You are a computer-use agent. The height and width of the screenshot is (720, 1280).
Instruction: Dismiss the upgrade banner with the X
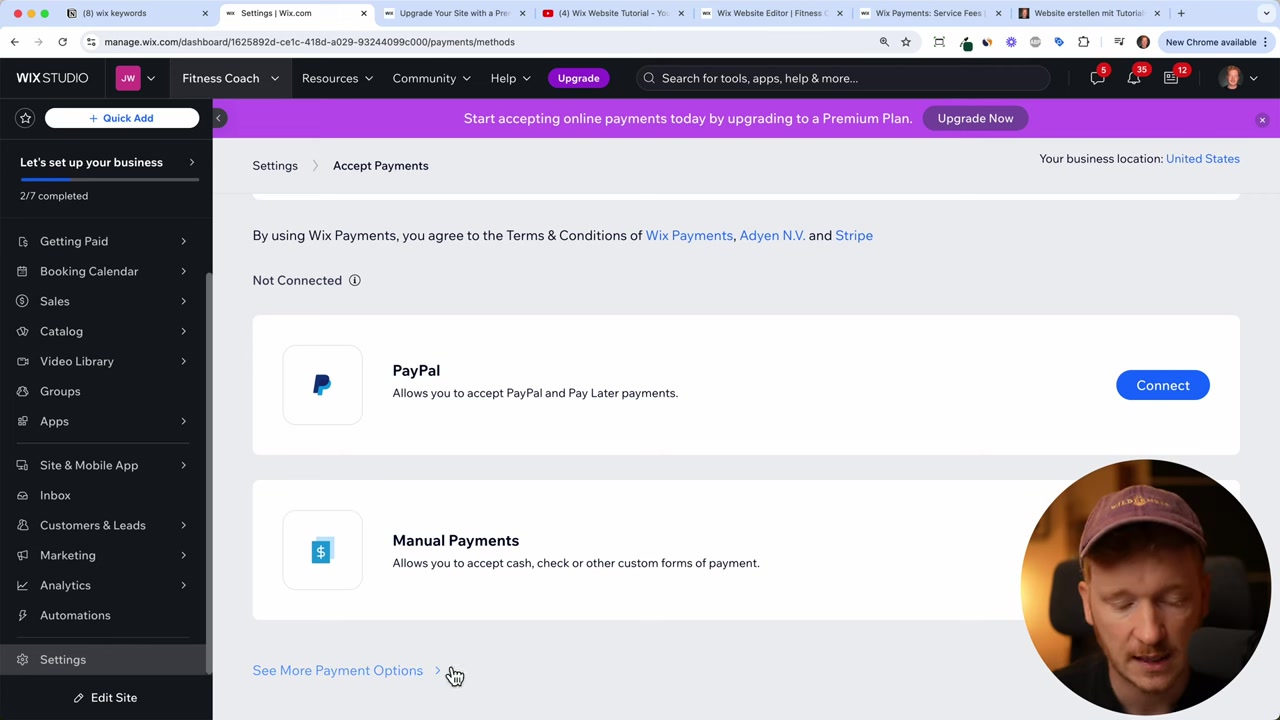tap(1262, 120)
